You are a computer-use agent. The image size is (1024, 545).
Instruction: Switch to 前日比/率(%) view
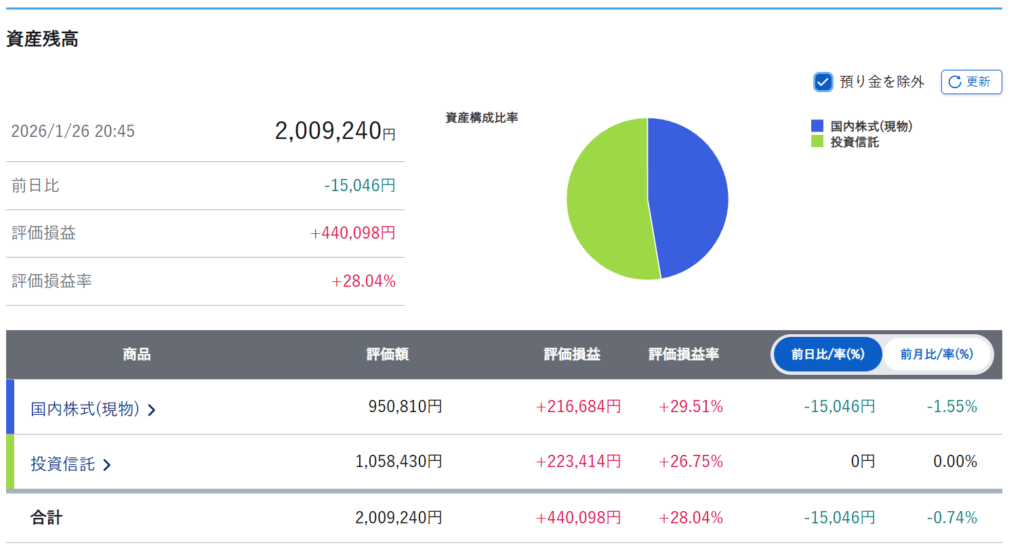point(827,354)
